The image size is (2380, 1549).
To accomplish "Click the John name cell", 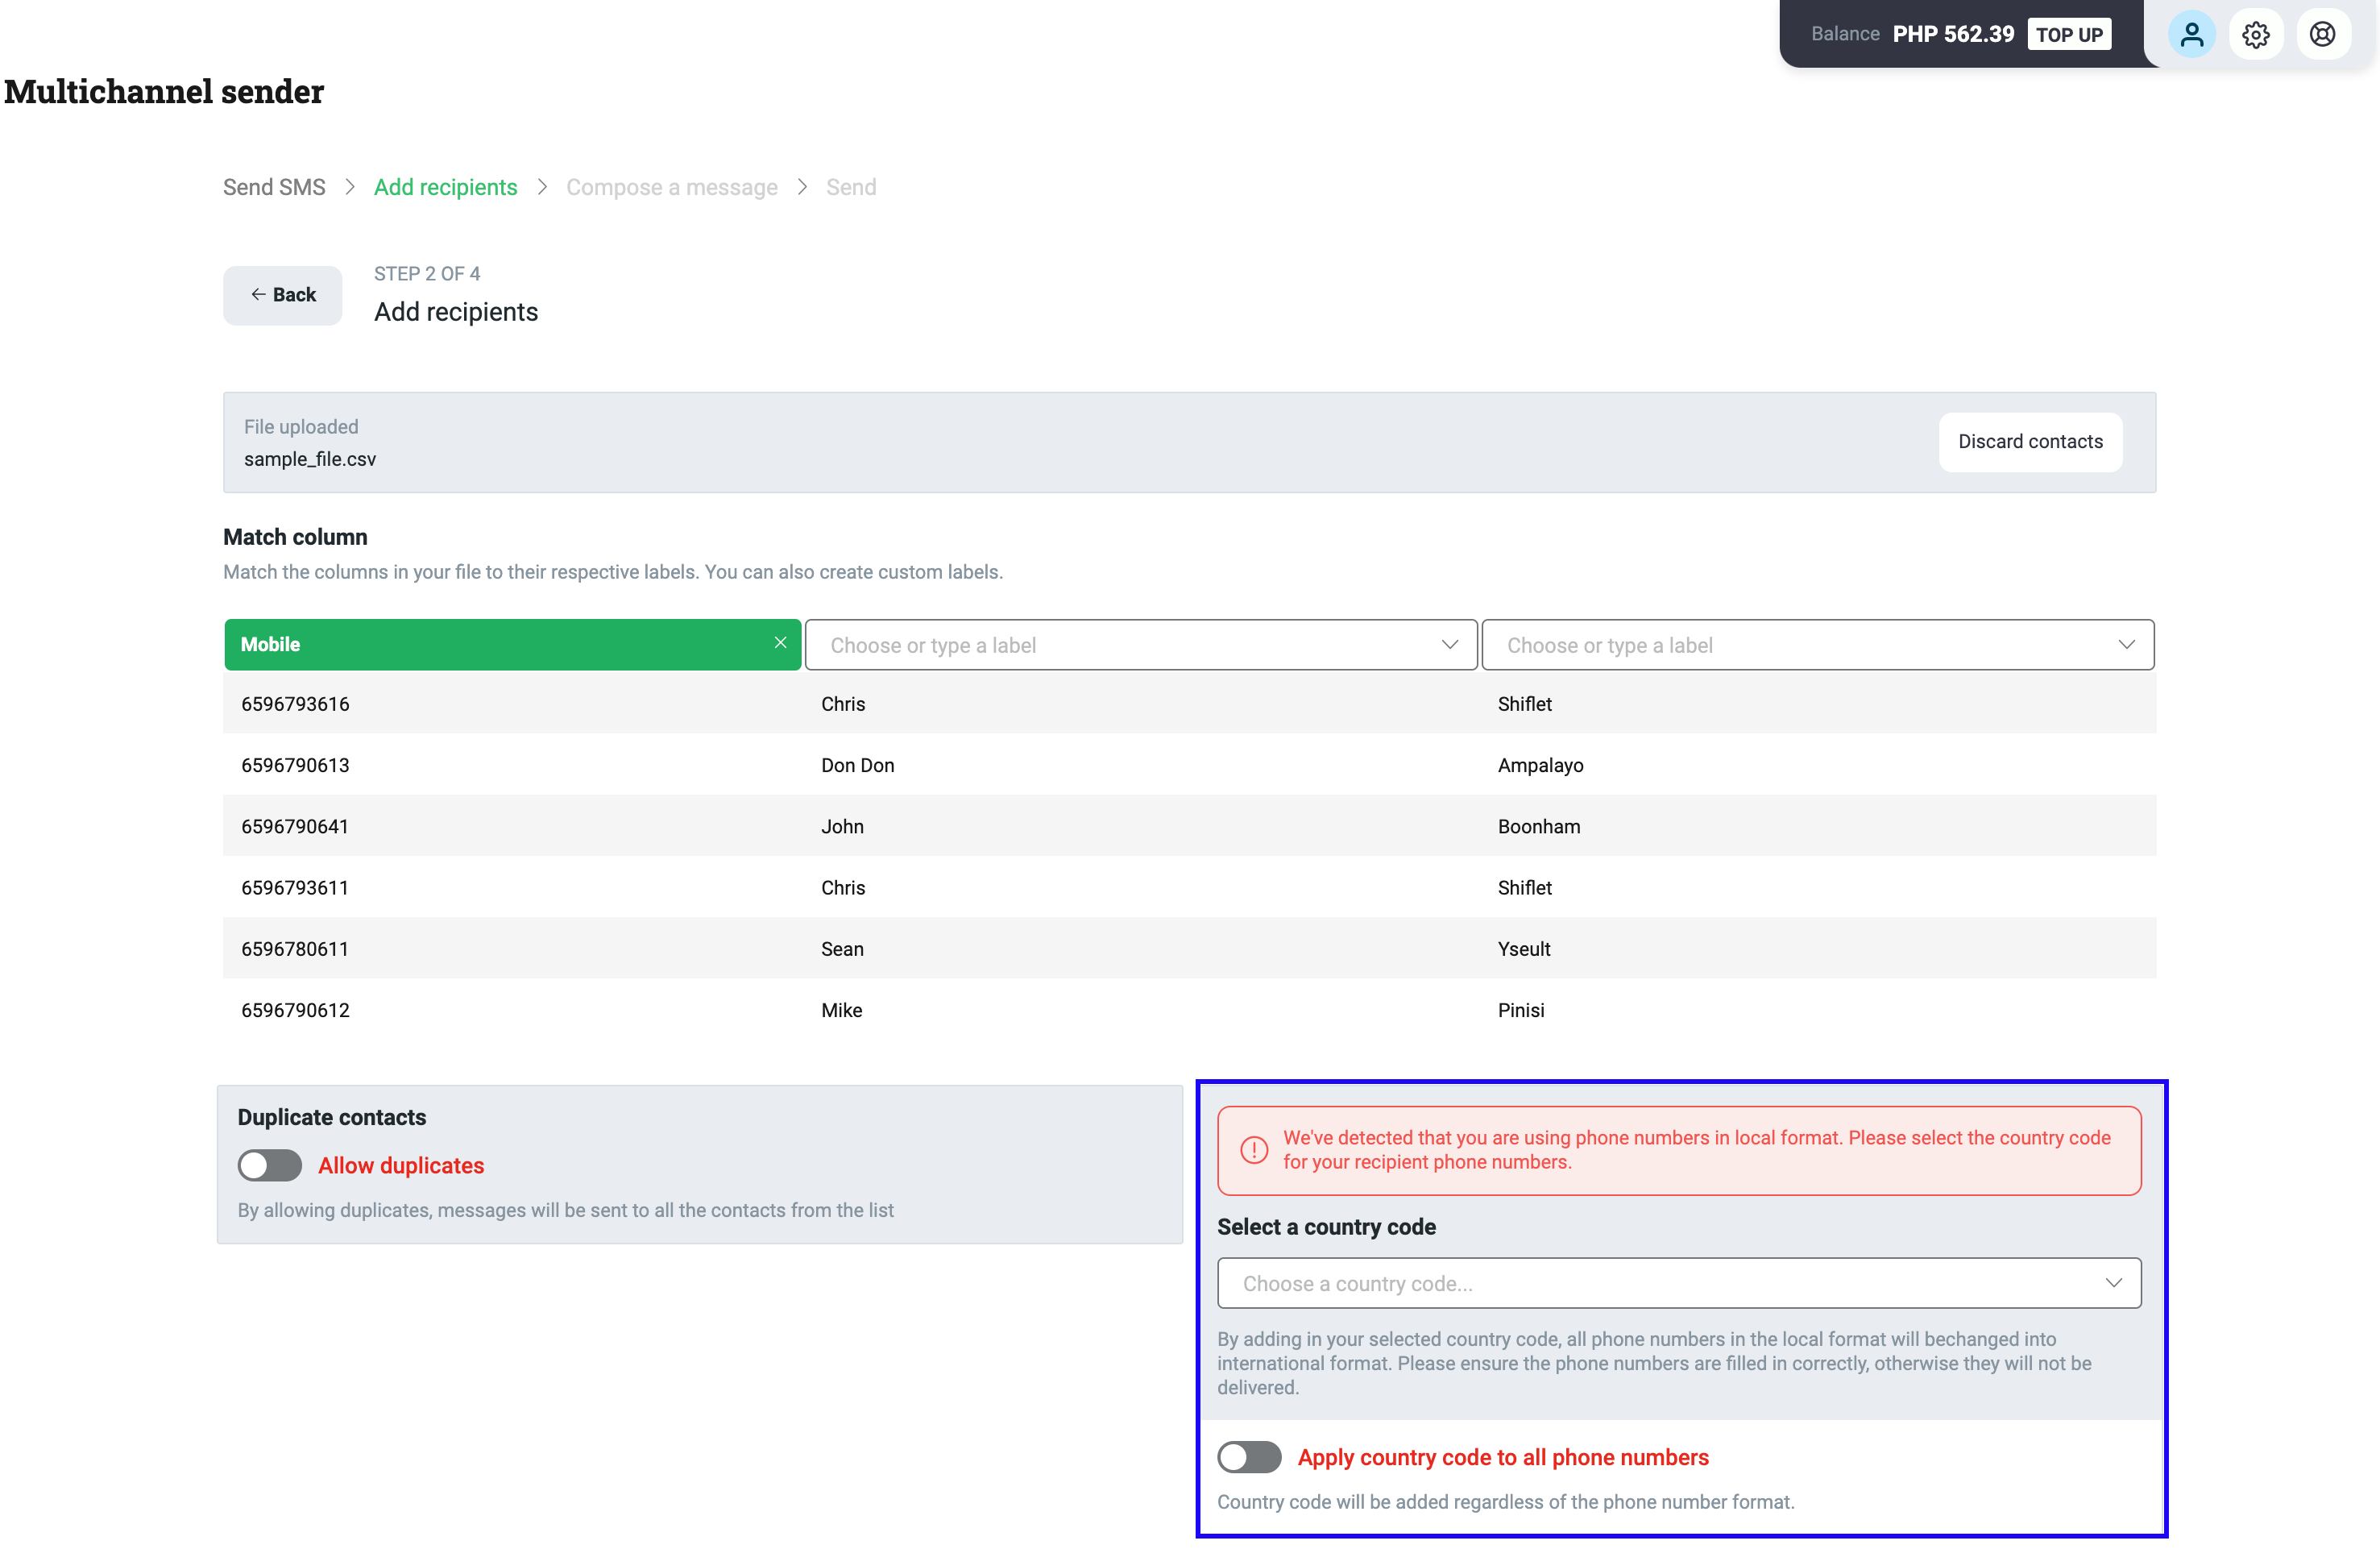I will [842, 826].
